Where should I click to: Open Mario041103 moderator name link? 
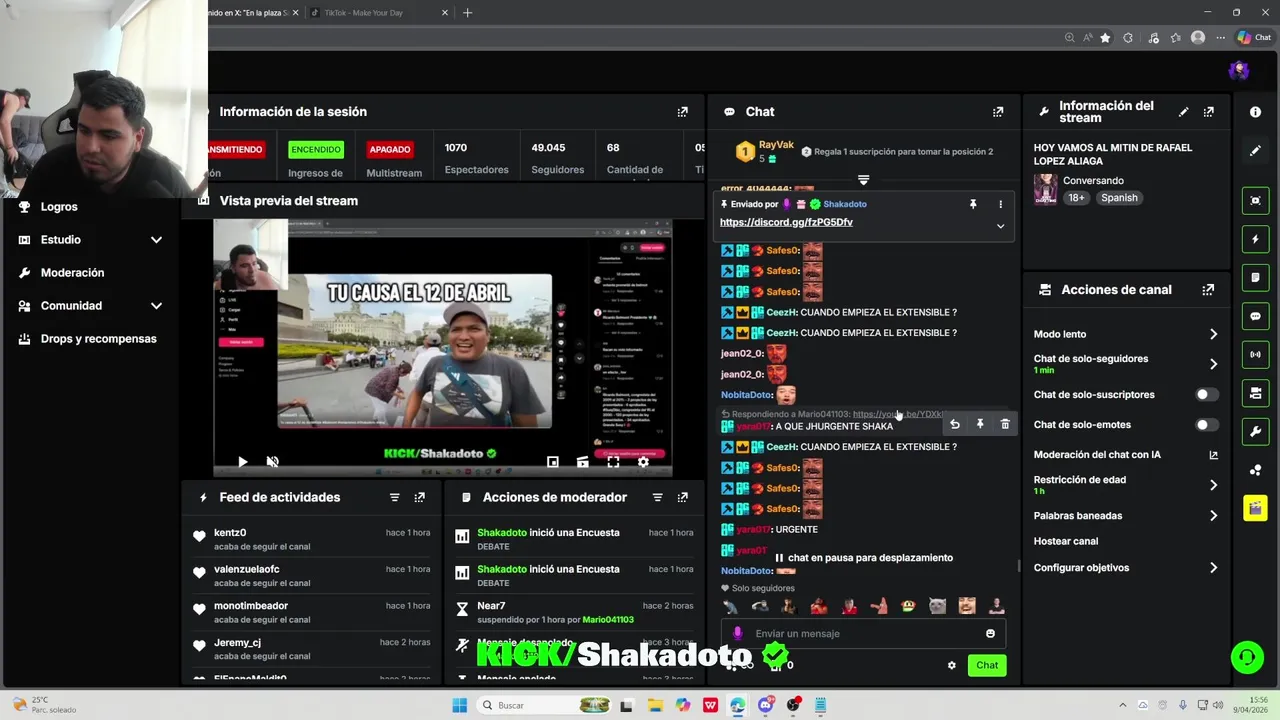[608, 620]
